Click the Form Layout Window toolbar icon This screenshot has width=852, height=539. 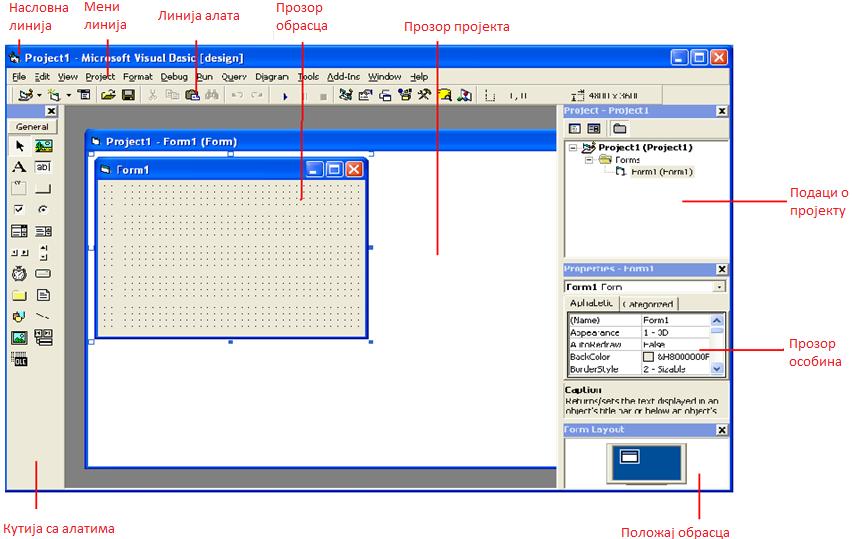click(385, 96)
